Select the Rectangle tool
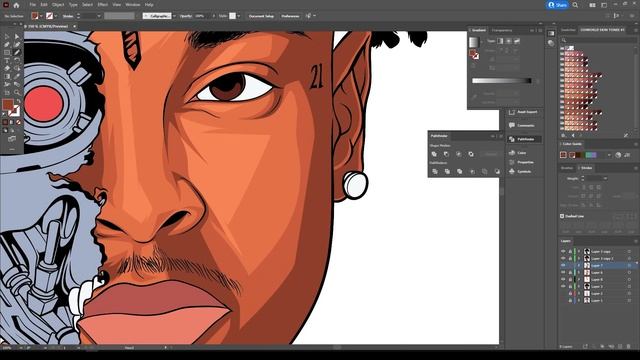Viewport: 640px width, 360px height. click(x=7, y=52)
